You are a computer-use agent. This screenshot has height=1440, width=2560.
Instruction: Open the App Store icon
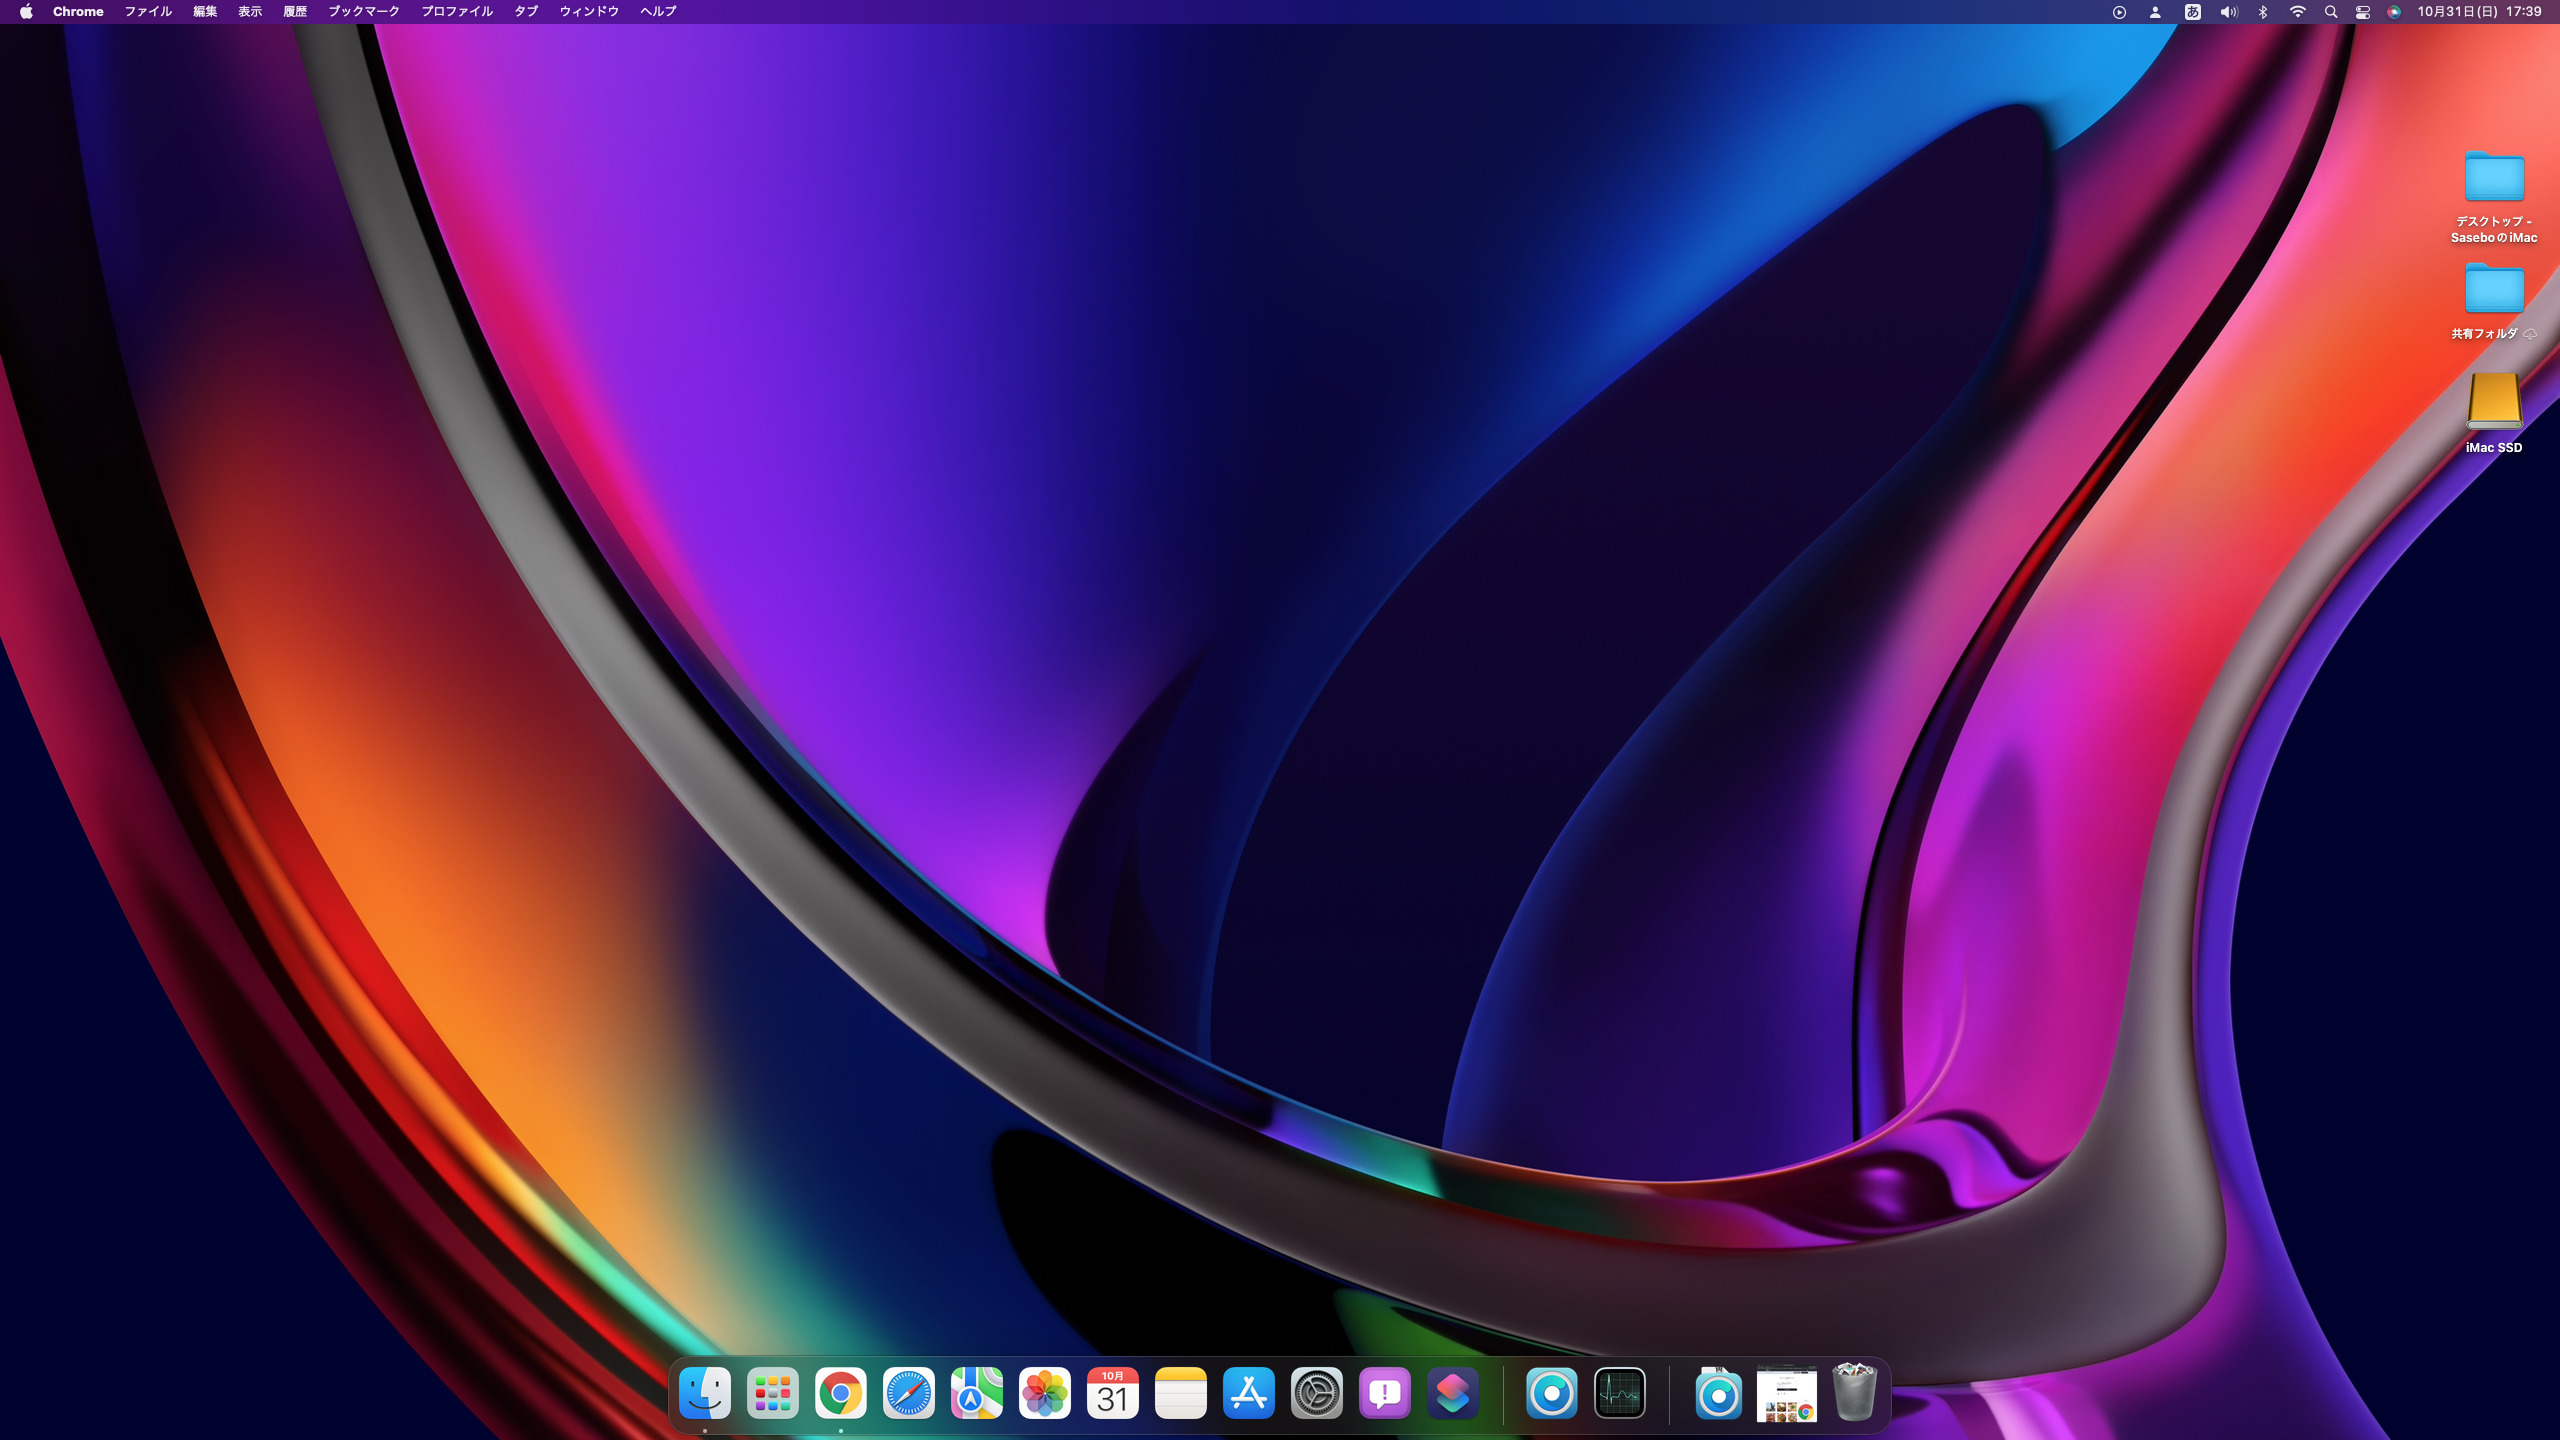(1249, 1393)
